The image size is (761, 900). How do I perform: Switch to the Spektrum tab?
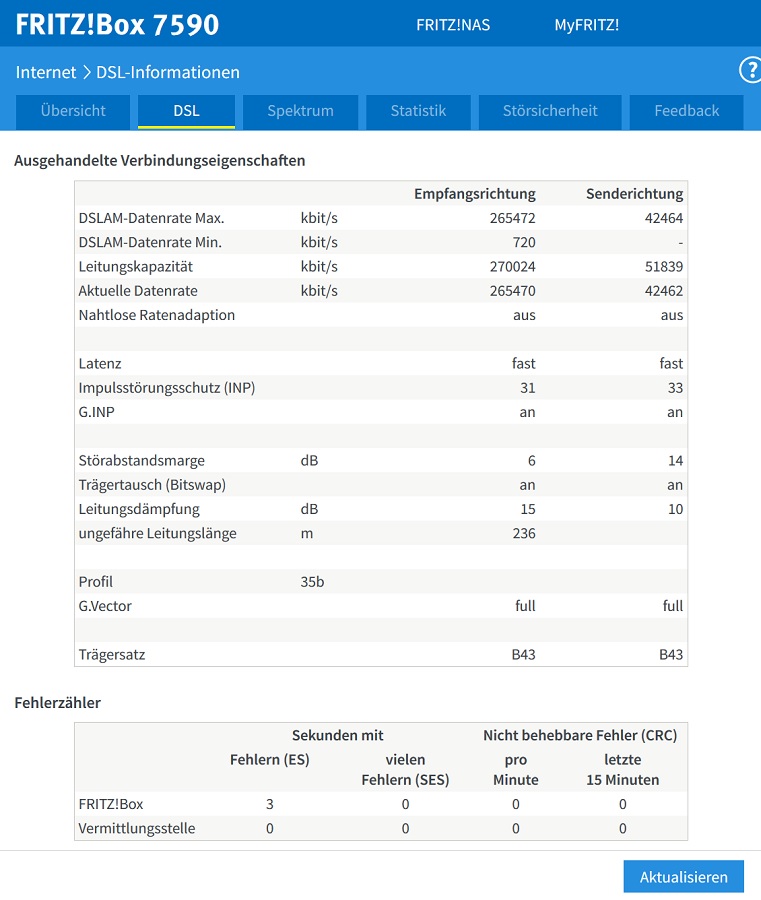[300, 111]
